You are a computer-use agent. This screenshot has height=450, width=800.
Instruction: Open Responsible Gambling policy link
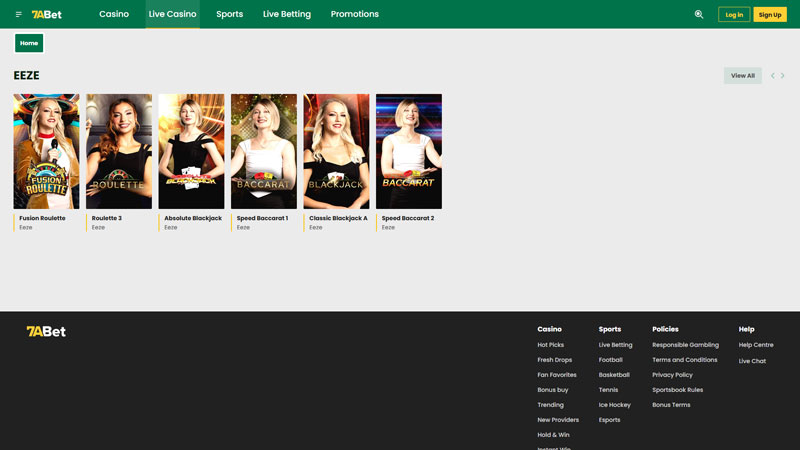point(685,345)
